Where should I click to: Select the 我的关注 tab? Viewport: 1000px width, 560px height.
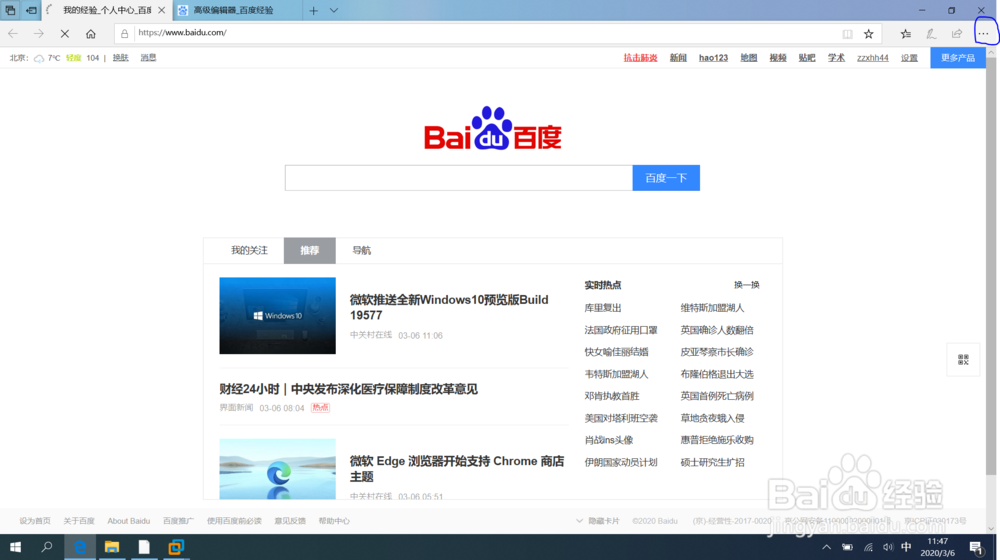(x=249, y=251)
